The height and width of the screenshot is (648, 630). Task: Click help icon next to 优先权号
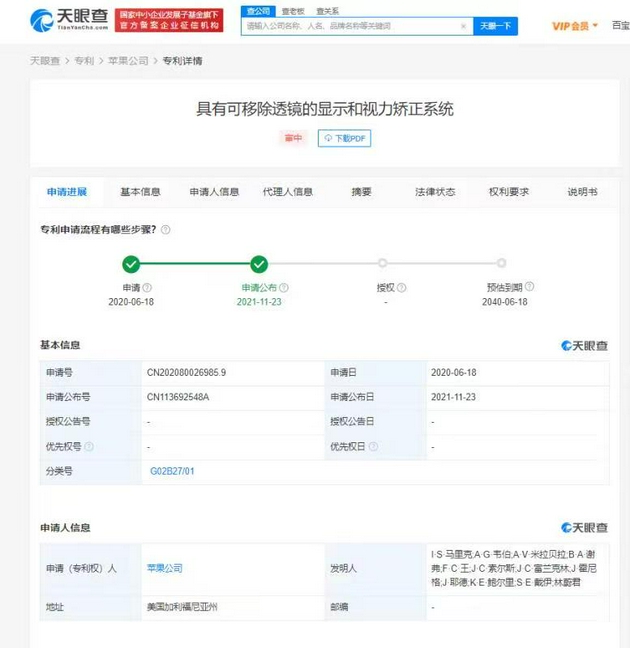pos(88,446)
